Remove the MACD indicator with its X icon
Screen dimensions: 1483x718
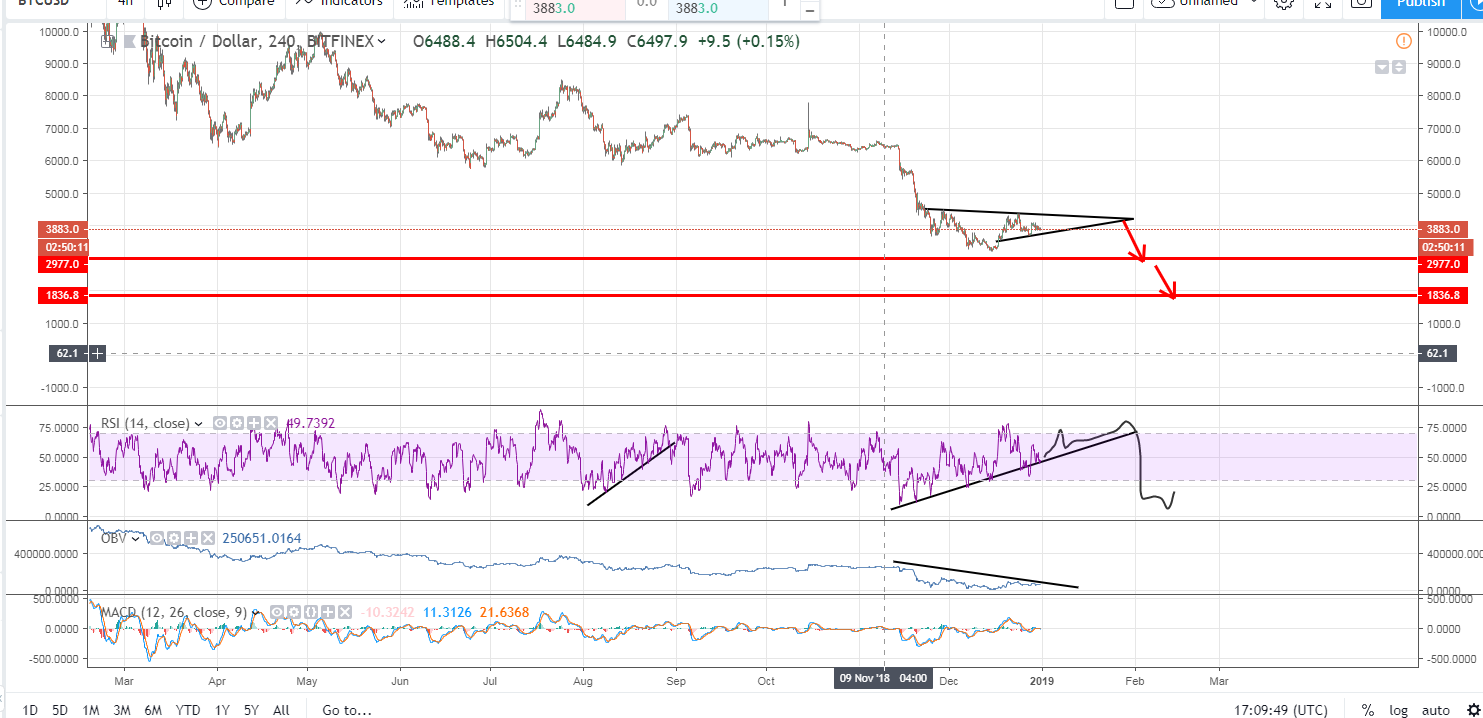(345, 612)
